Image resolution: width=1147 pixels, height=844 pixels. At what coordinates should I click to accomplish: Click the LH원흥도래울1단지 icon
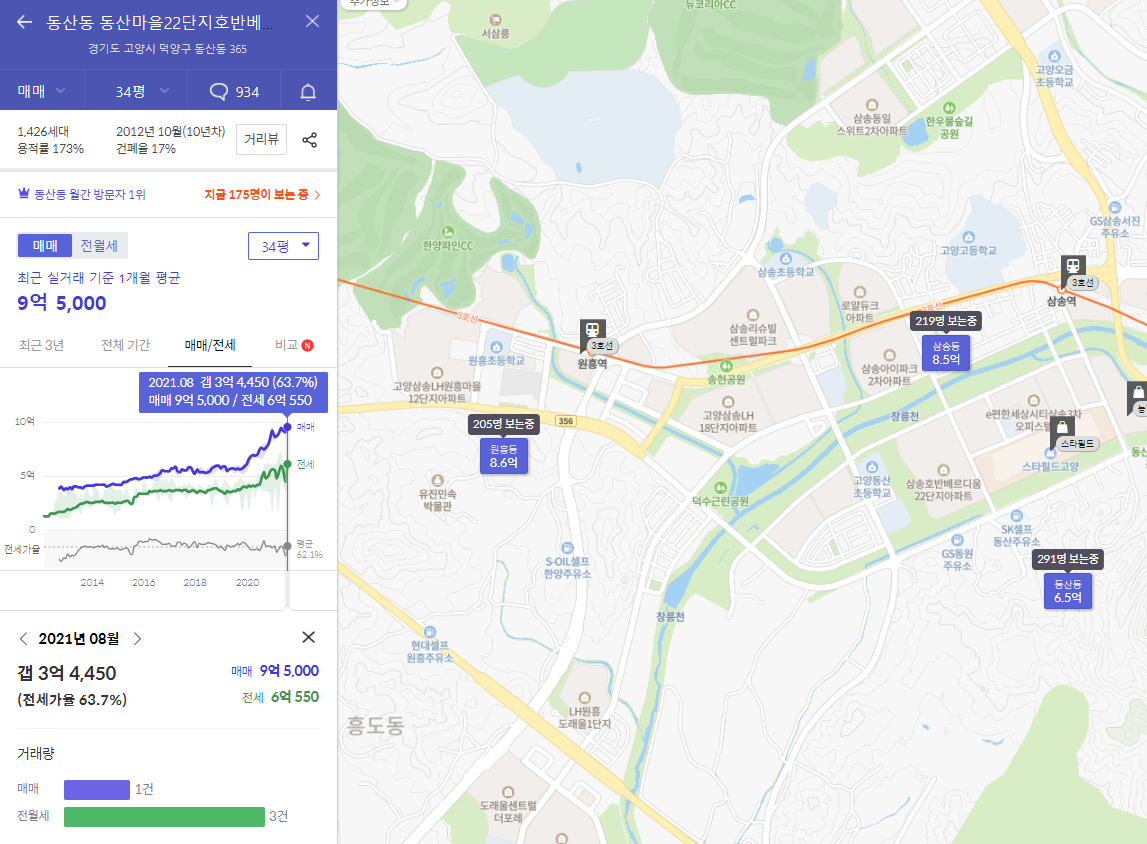pos(584,698)
